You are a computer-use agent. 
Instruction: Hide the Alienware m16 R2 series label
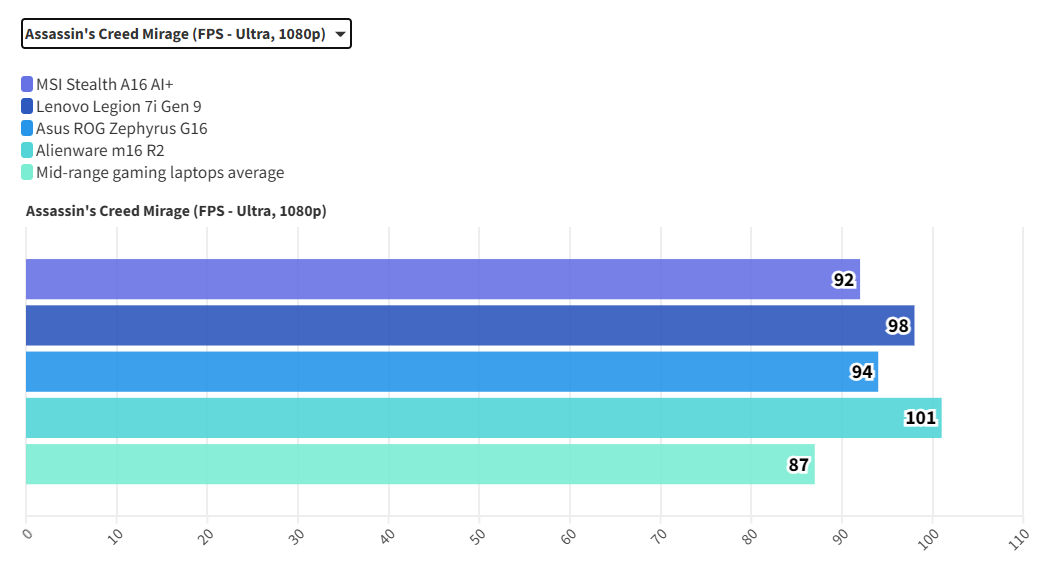tap(100, 150)
